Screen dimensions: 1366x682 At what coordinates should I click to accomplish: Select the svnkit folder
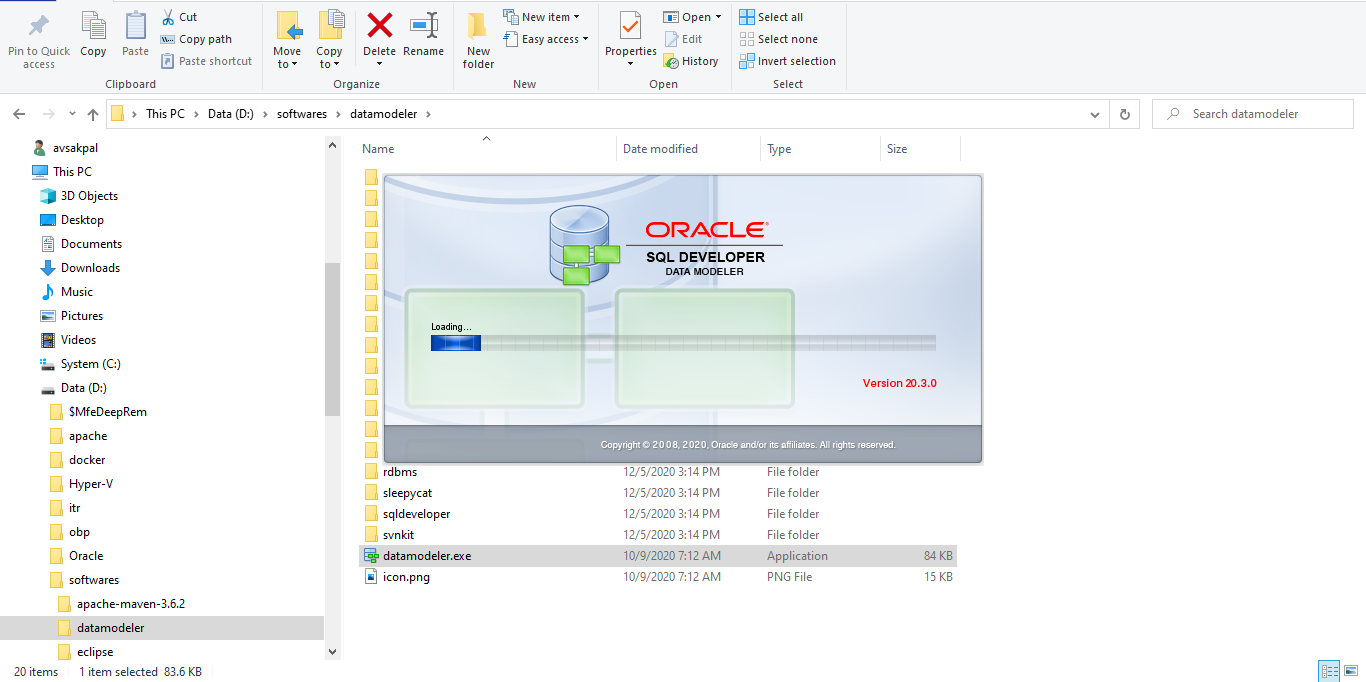398,535
